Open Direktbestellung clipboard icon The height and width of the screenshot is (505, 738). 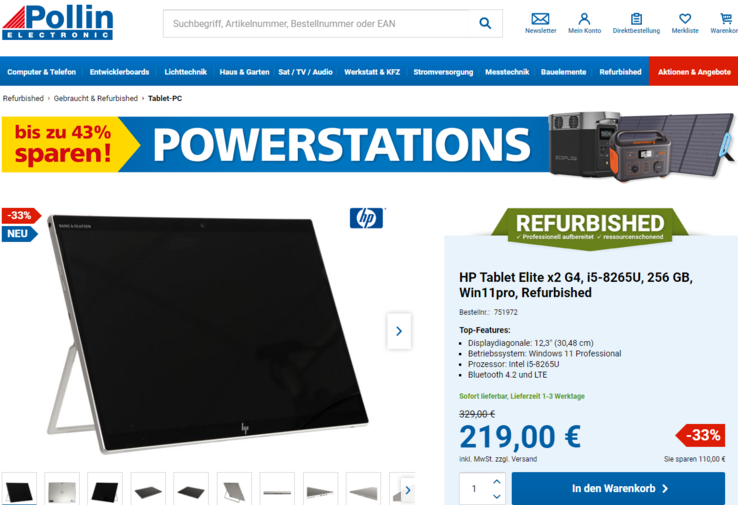pyautogui.click(x=636, y=18)
